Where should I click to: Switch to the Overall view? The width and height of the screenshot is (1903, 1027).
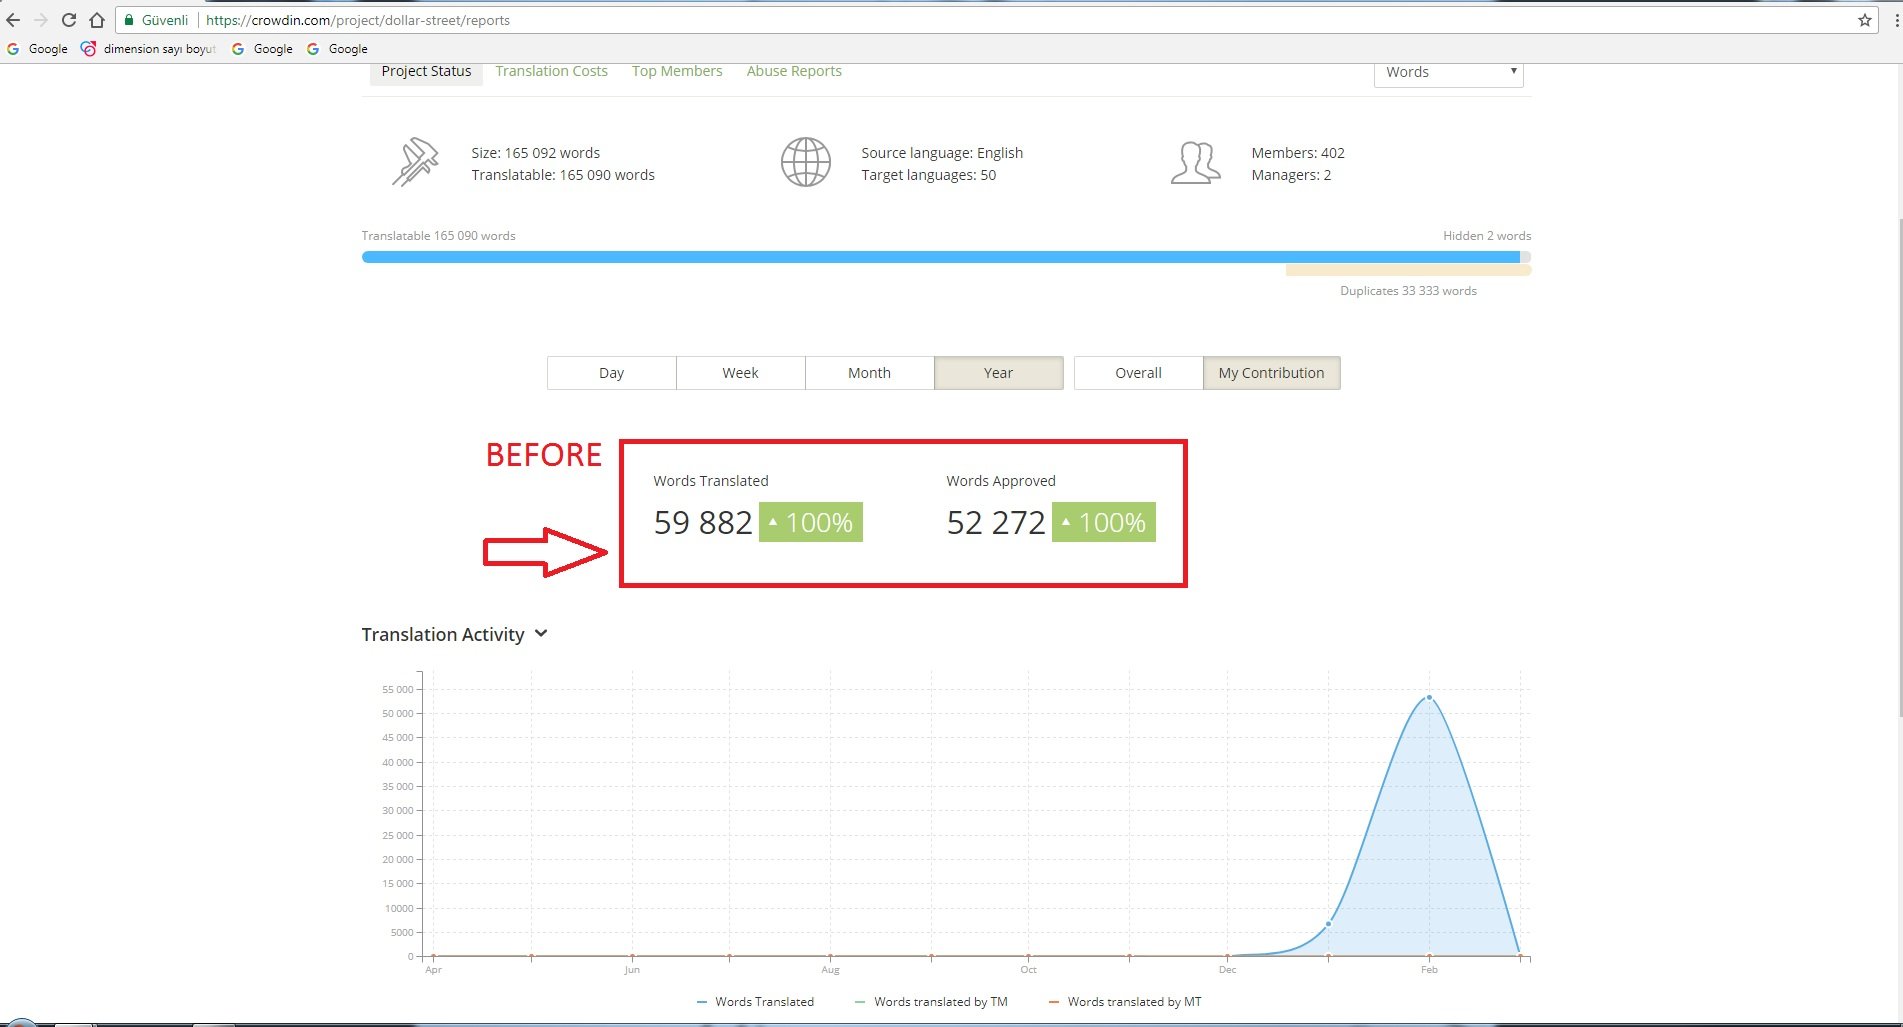(x=1138, y=373)
